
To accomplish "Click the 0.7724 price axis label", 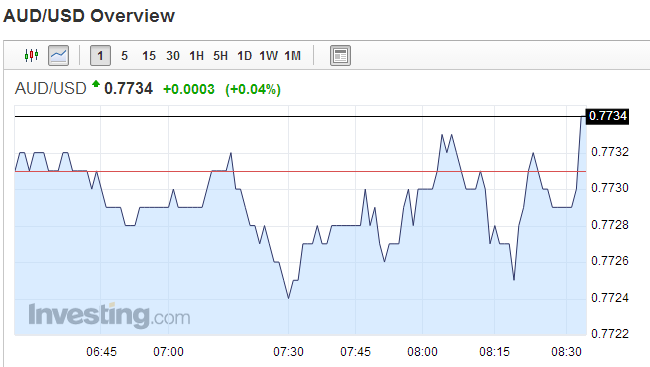I will (609, 298).
